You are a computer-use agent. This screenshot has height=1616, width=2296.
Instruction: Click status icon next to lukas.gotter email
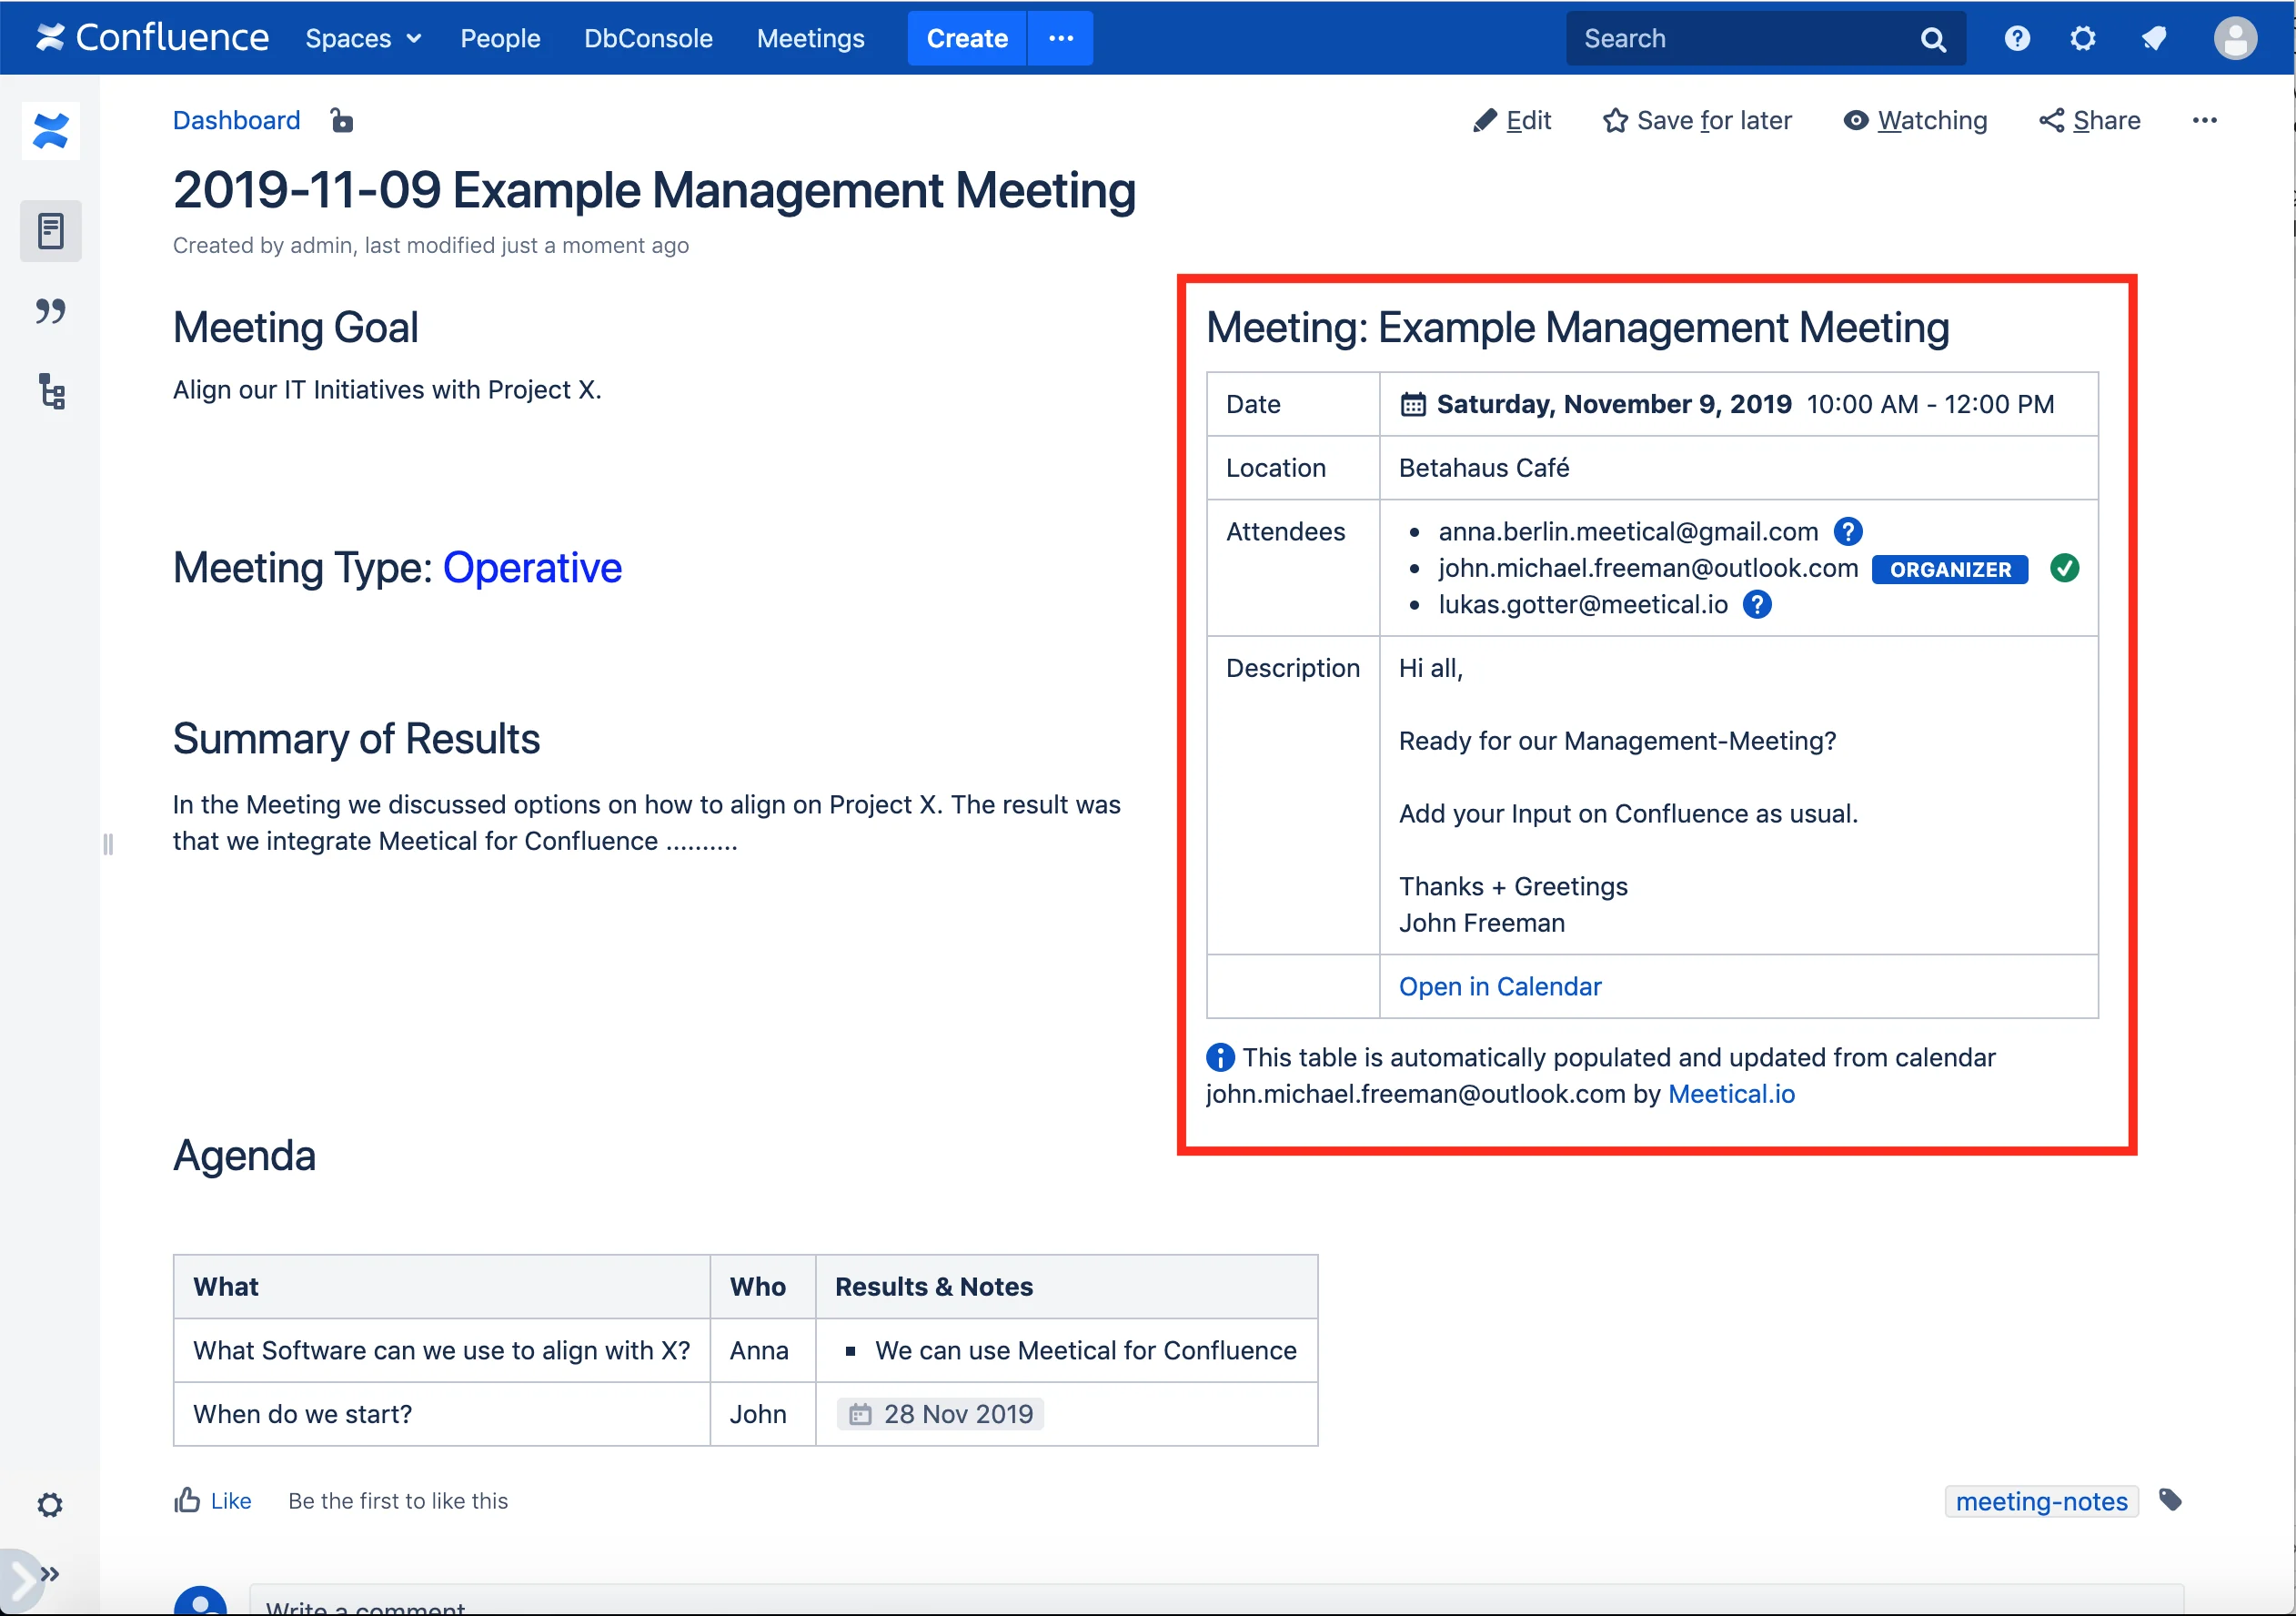(1757, 604)
